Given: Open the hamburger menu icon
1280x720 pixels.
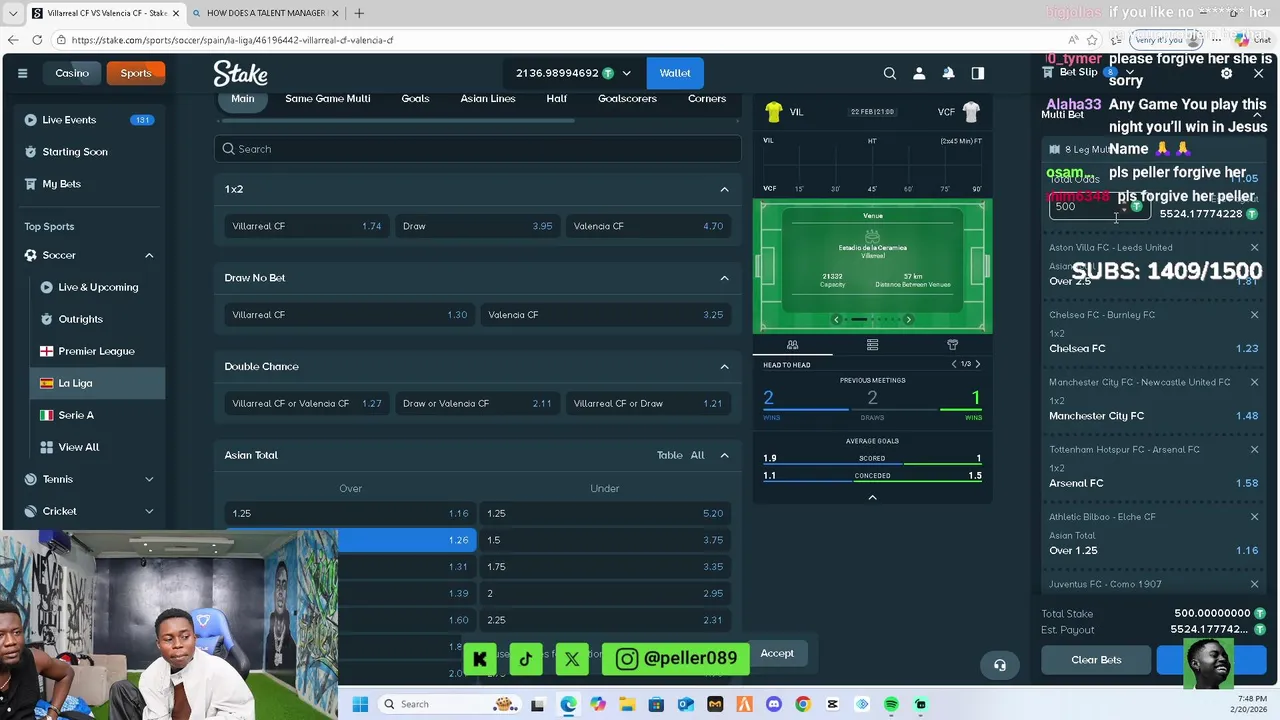Looking at the screenshot, I should pos(22,73).
